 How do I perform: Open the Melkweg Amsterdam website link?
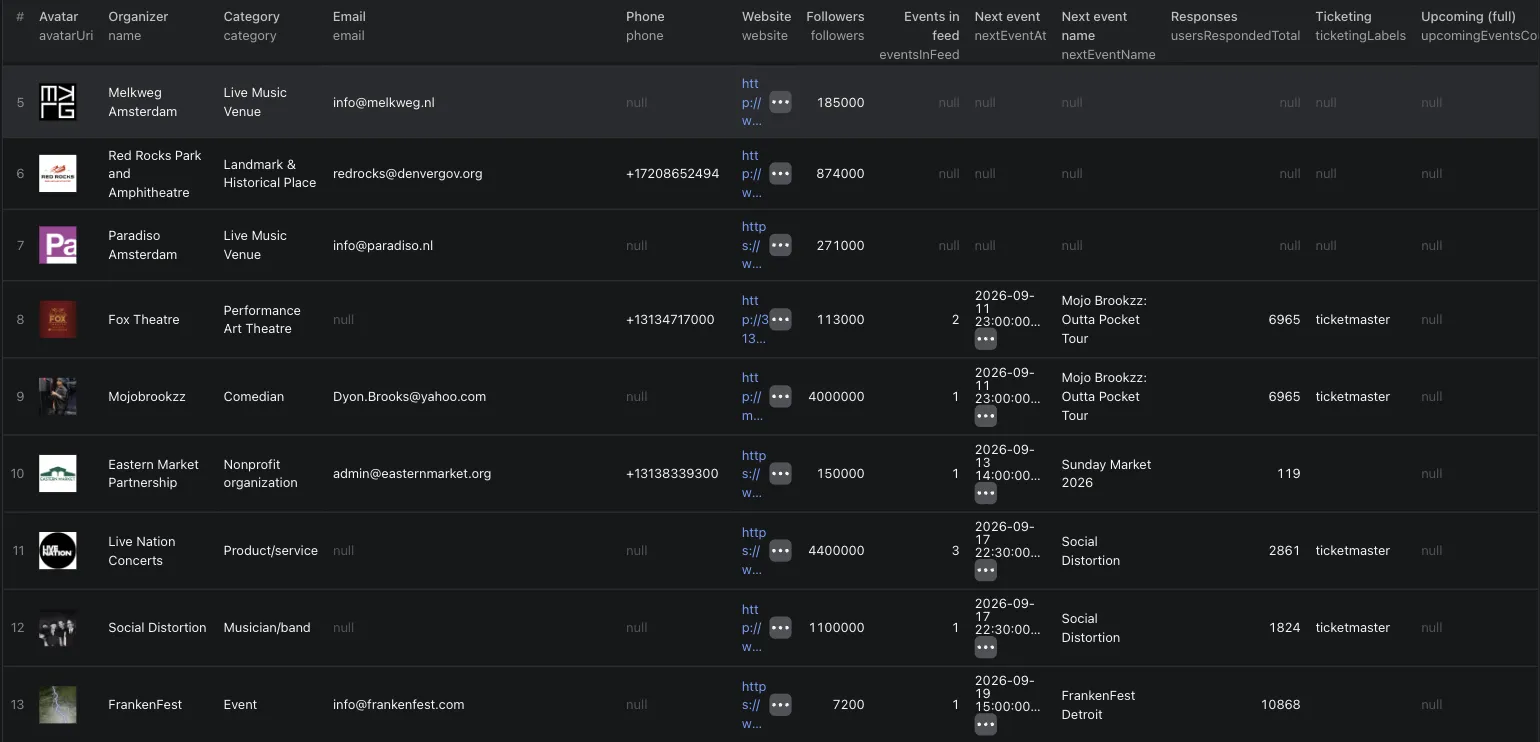(752, 102)
